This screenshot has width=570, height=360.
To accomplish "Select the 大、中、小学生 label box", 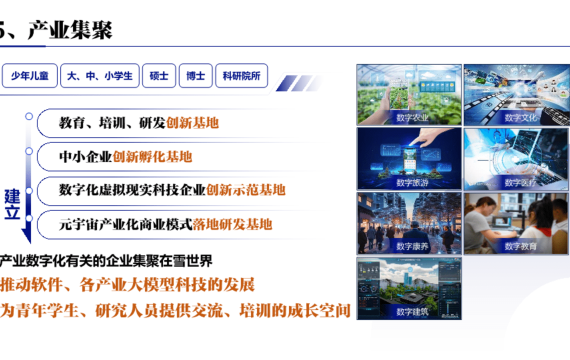I will tap(100, 76).
